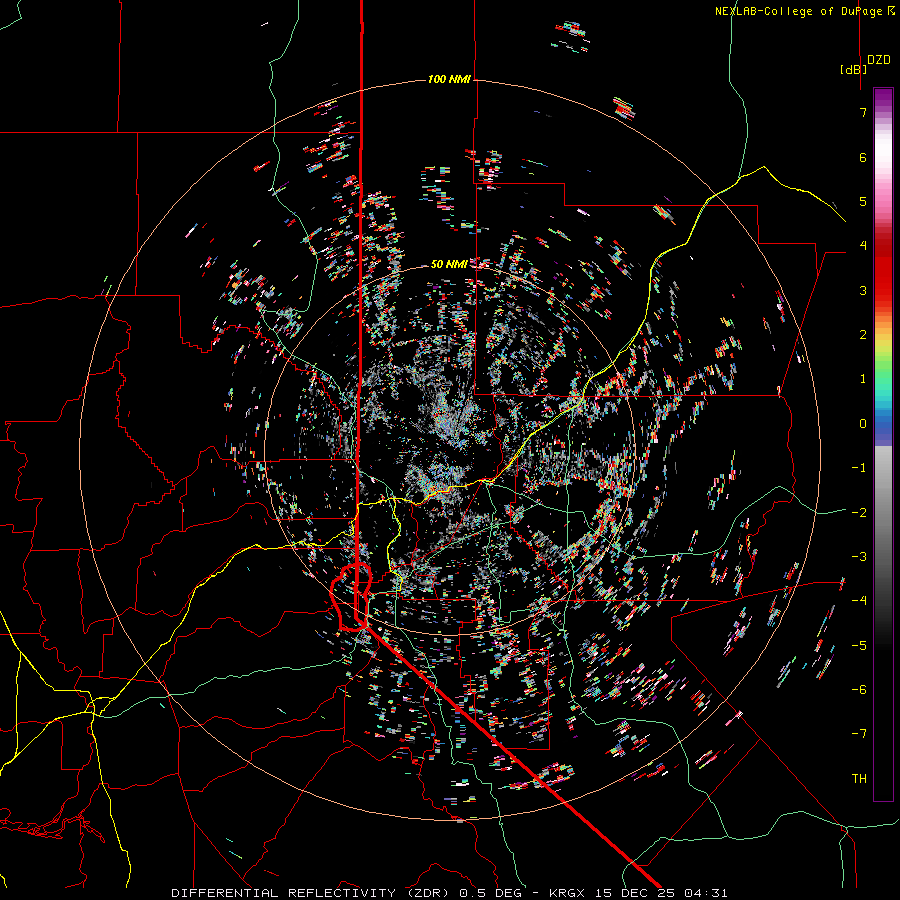Click the 50 NMI range ring label

pyautogui.click(x=449, y=264)
